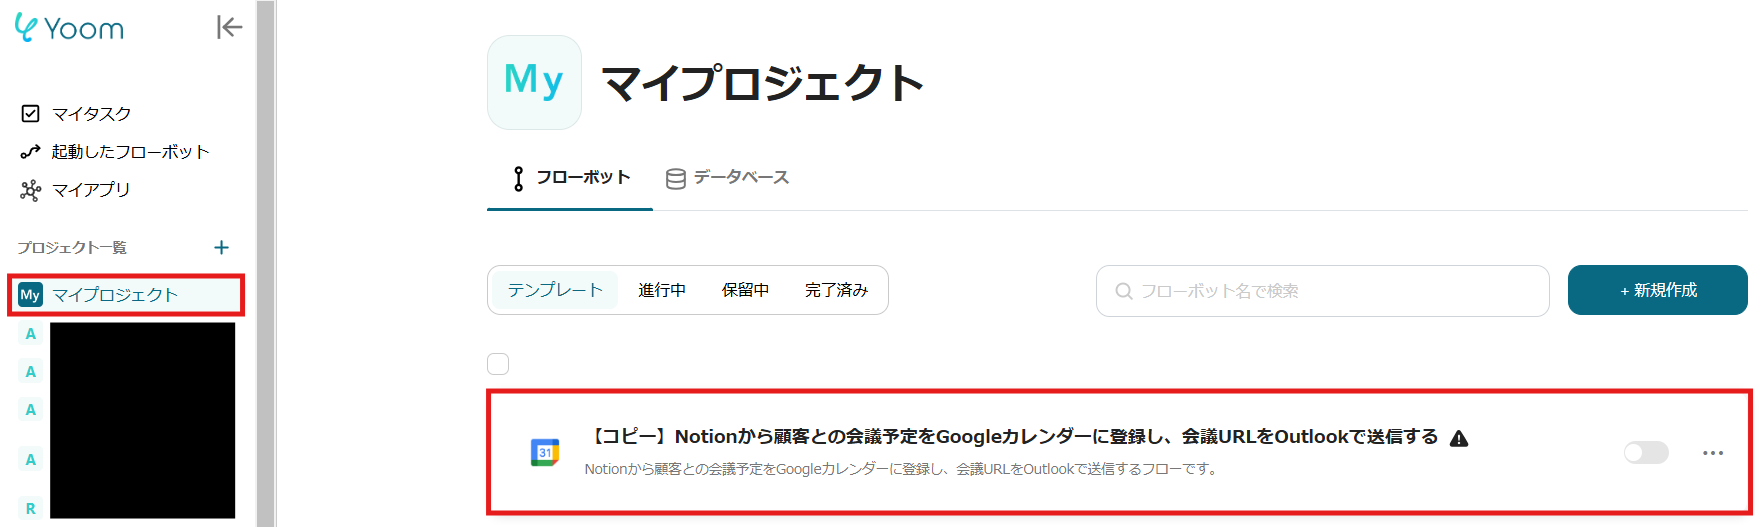Select the テンプレート filter
The width and height of the screenshot is (1761, 527).
pos(555,290)
